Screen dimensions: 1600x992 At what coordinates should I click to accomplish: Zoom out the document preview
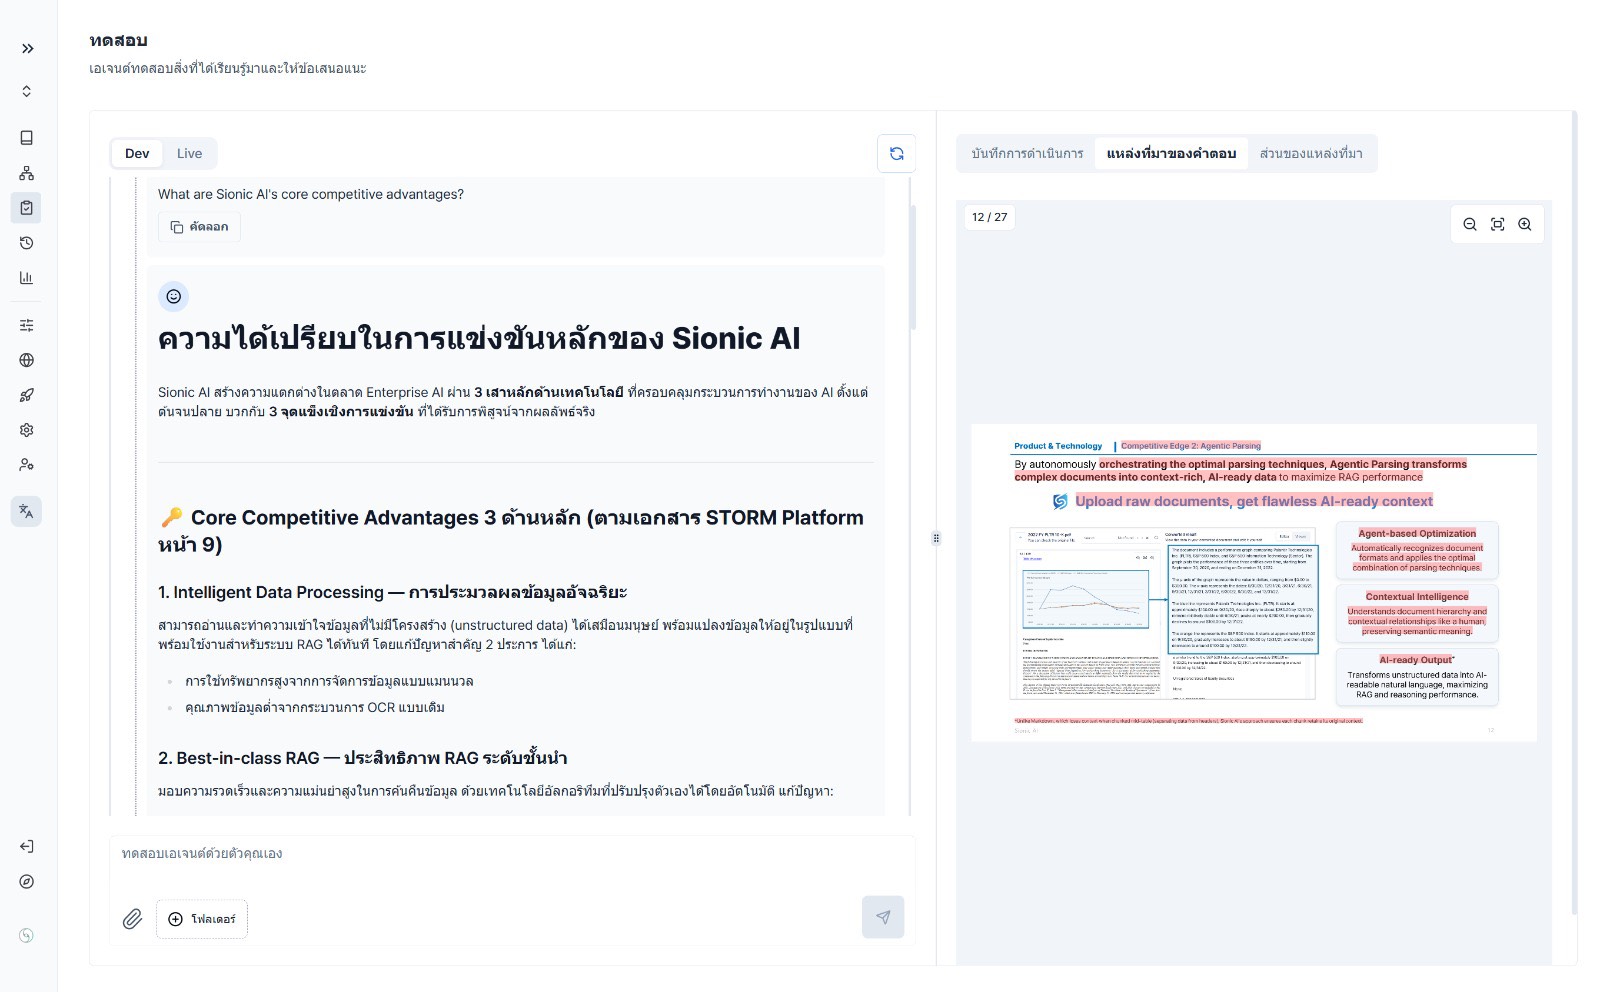[x=1470, y=224]
